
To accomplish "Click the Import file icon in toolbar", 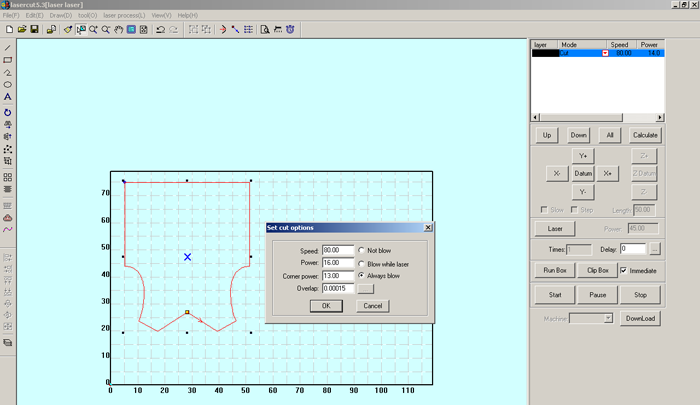I will click(x=51, y=29).
